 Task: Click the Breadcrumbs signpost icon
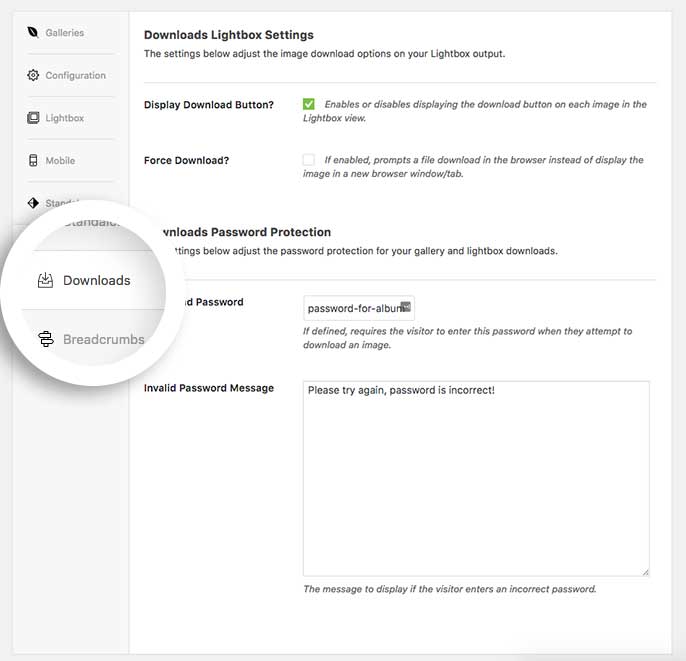pos(46,339)
